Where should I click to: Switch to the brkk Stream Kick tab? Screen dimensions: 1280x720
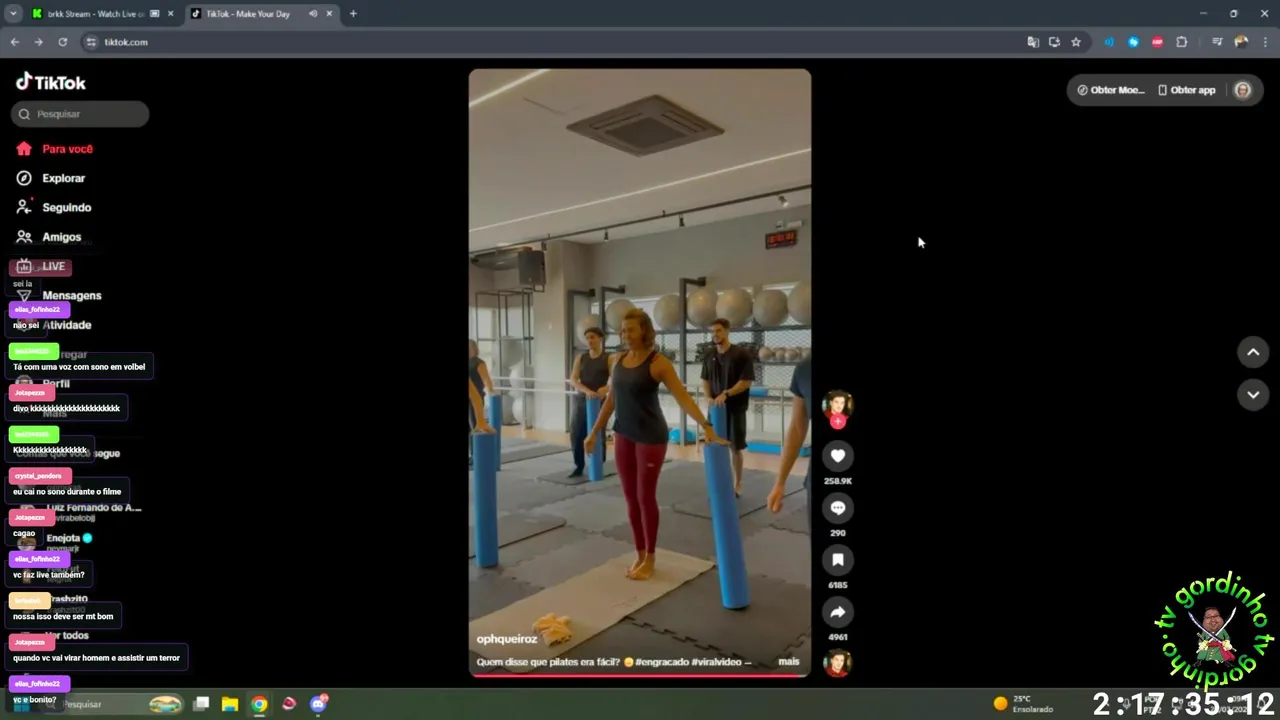tap(96, 14)
